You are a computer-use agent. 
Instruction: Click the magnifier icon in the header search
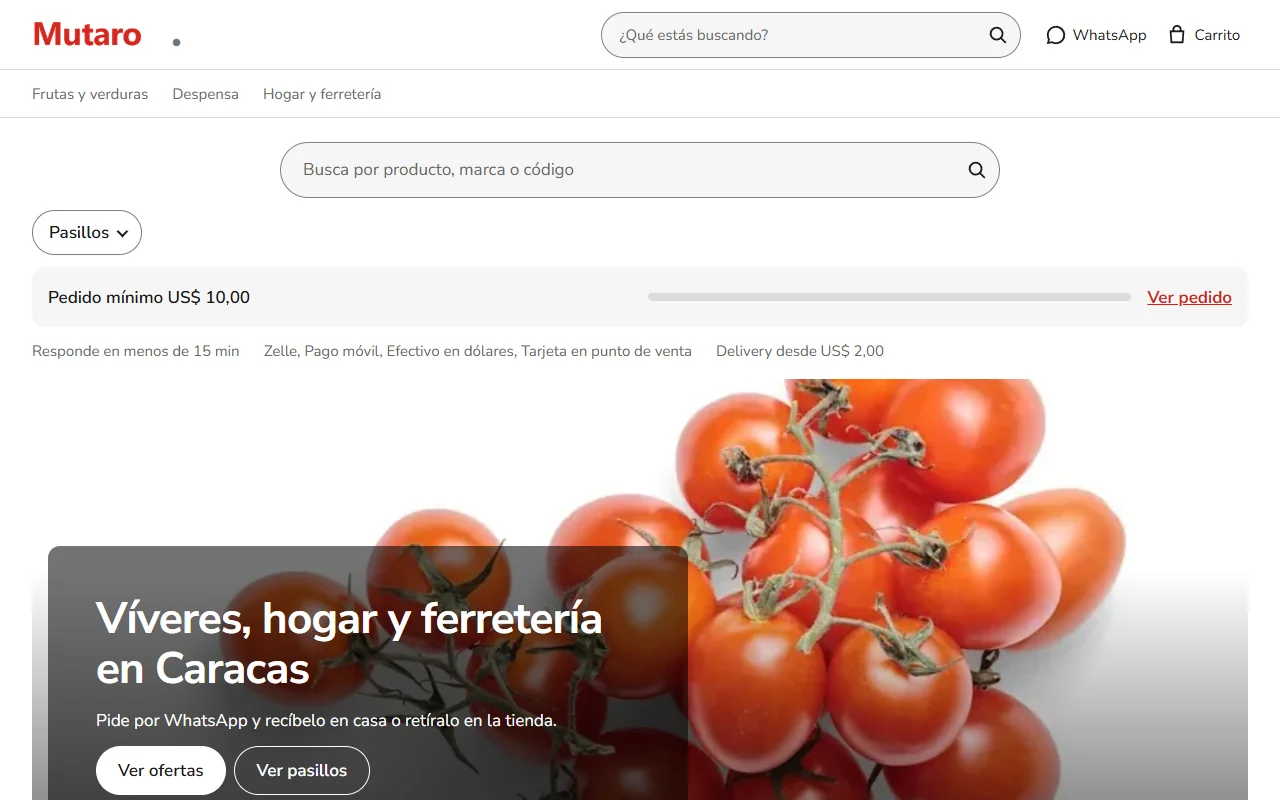point(997,35)
